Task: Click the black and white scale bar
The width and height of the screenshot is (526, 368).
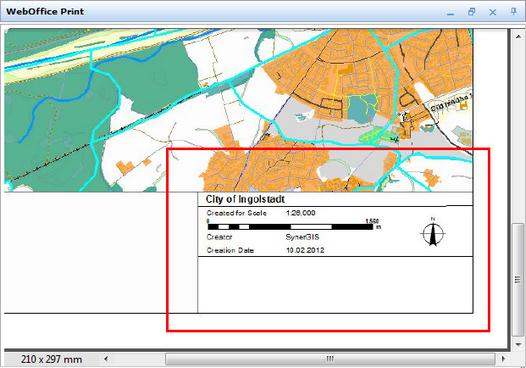Action: 290,227
